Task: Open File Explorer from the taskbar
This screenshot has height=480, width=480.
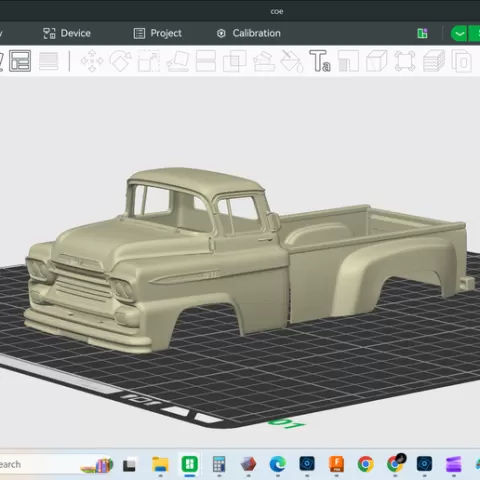Action: click(160, 465)
